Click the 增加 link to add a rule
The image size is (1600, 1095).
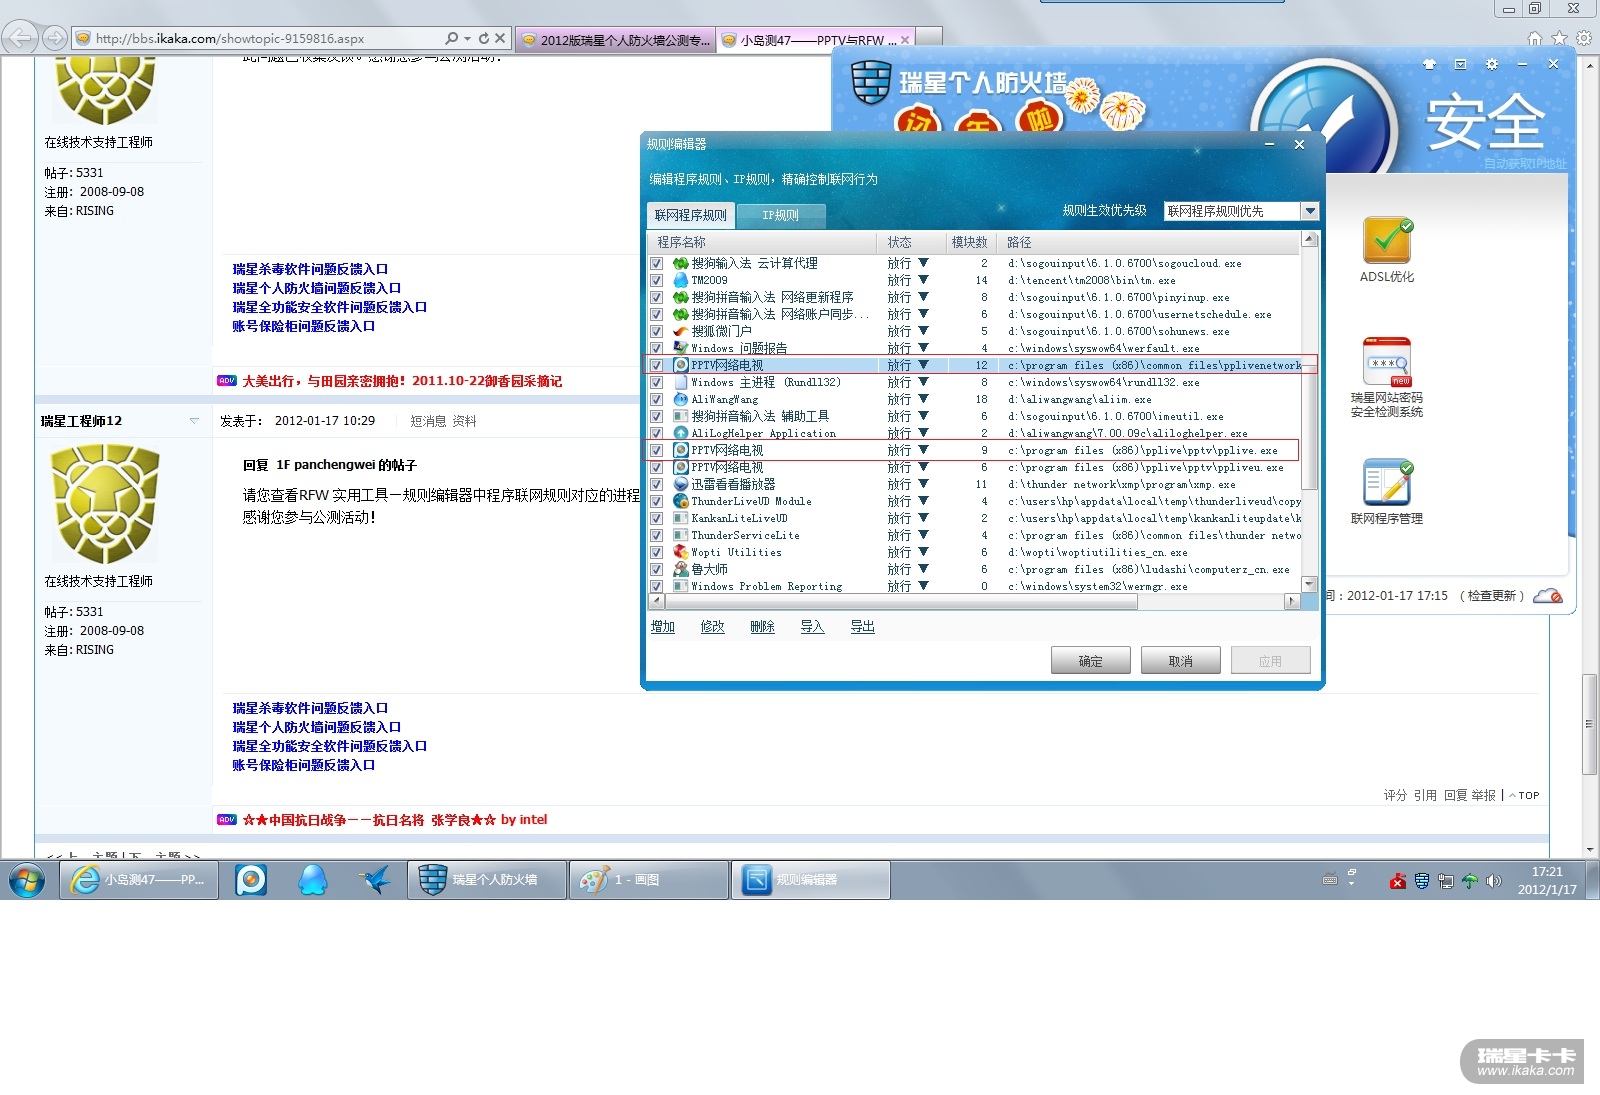pos(663,627)
